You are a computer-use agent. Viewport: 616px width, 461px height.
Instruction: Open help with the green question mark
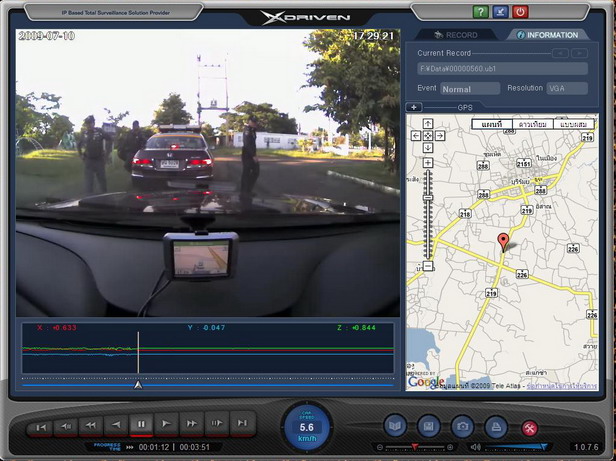click(x=480, y=12)
